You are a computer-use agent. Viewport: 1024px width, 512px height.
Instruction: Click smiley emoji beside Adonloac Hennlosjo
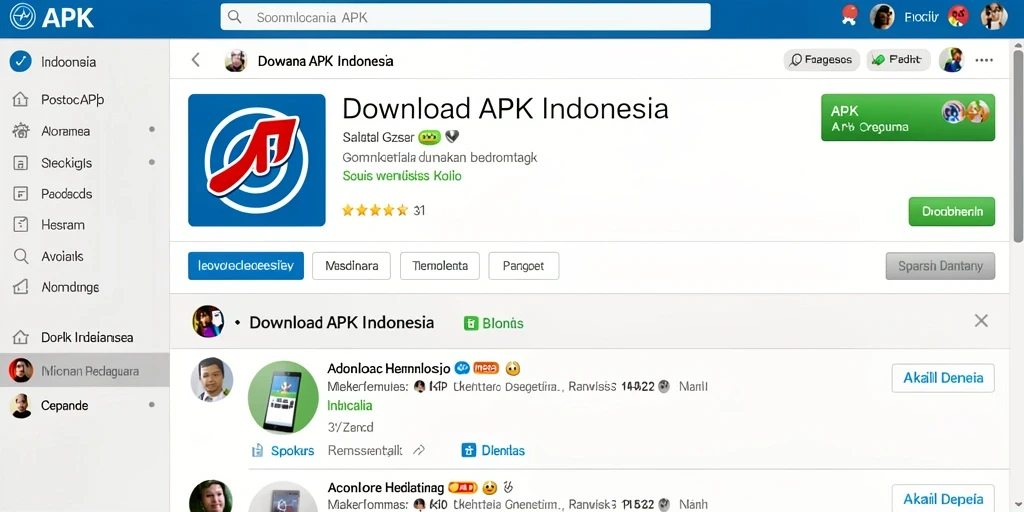(513, 368)
